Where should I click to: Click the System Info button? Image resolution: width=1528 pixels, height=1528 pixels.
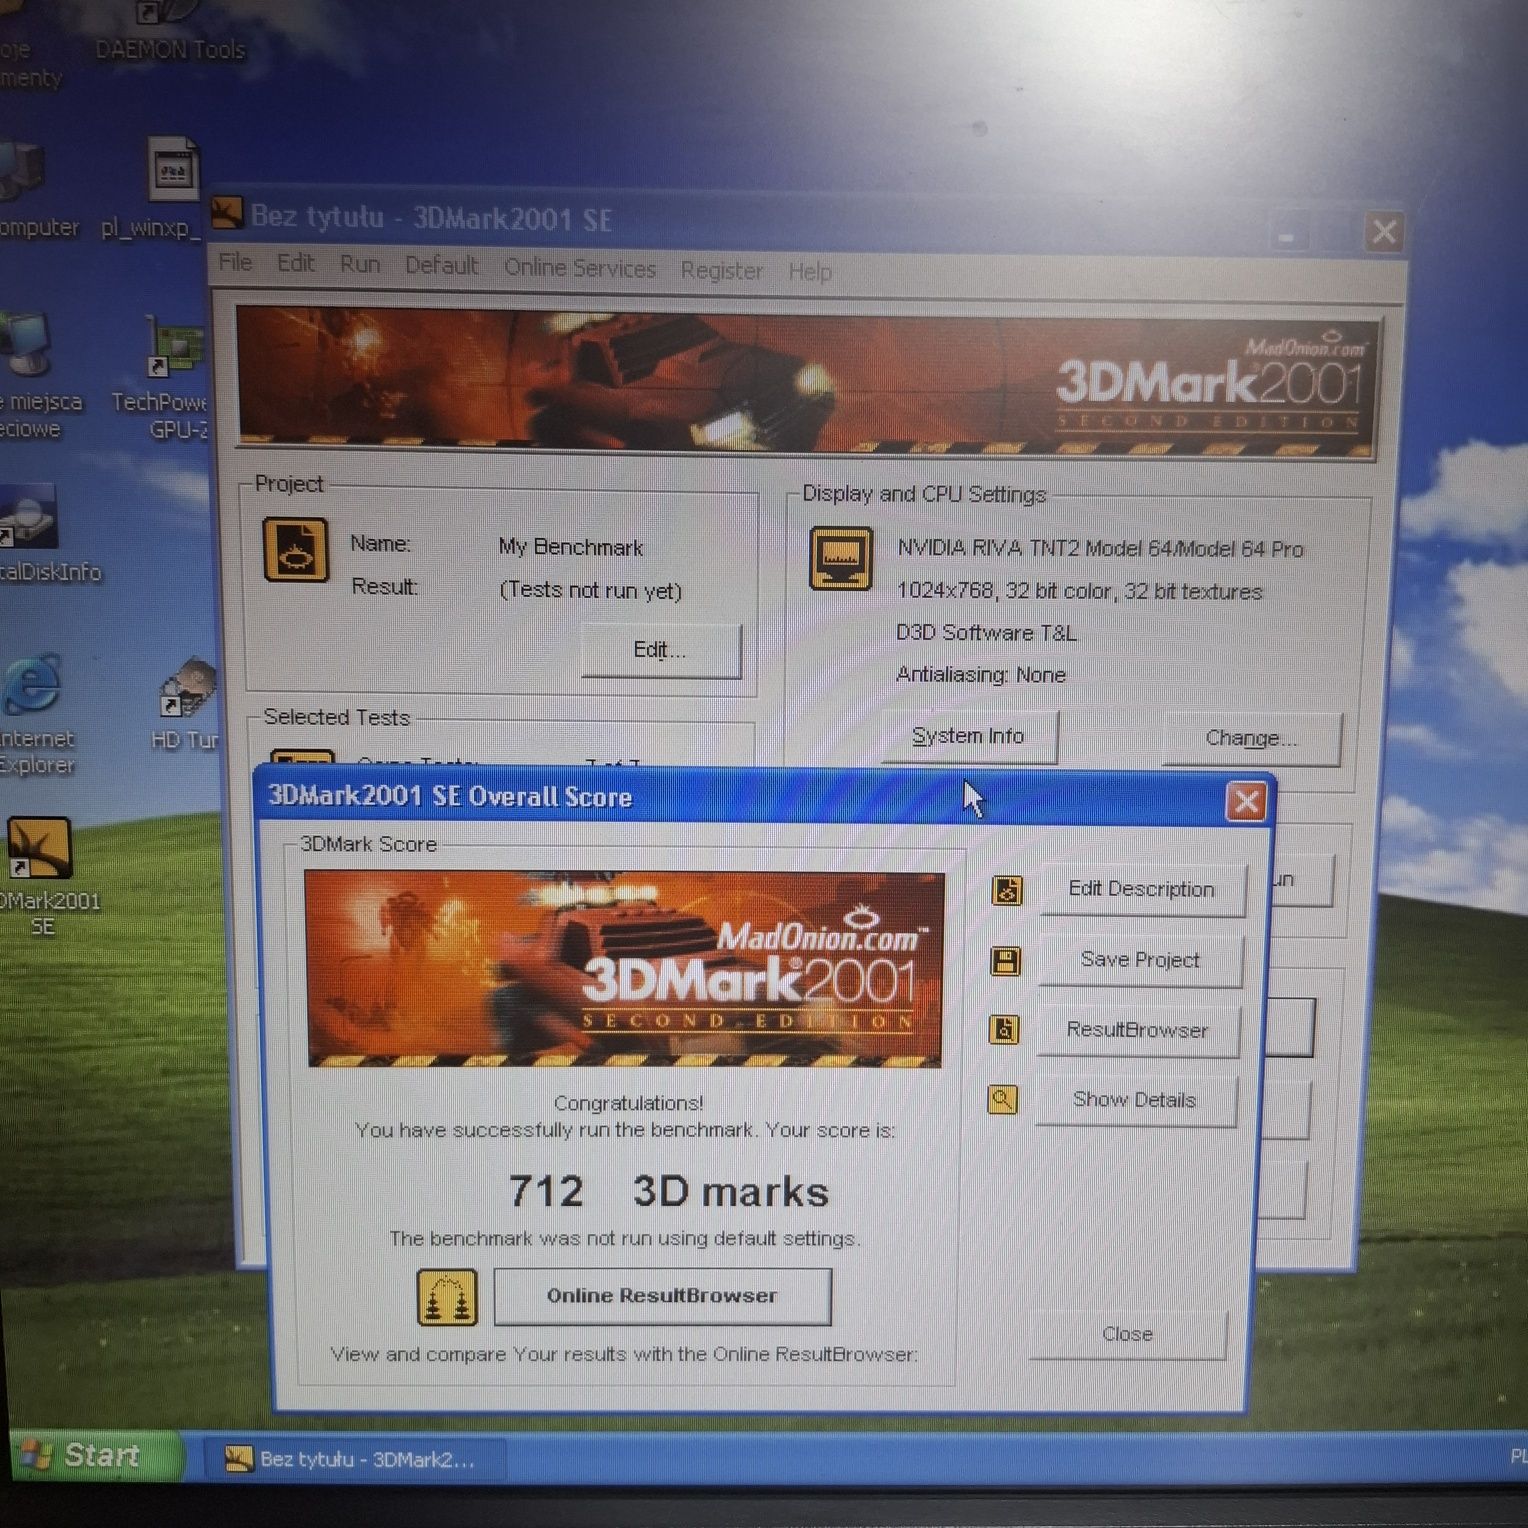pyautogui.click(x=968, y=736)
